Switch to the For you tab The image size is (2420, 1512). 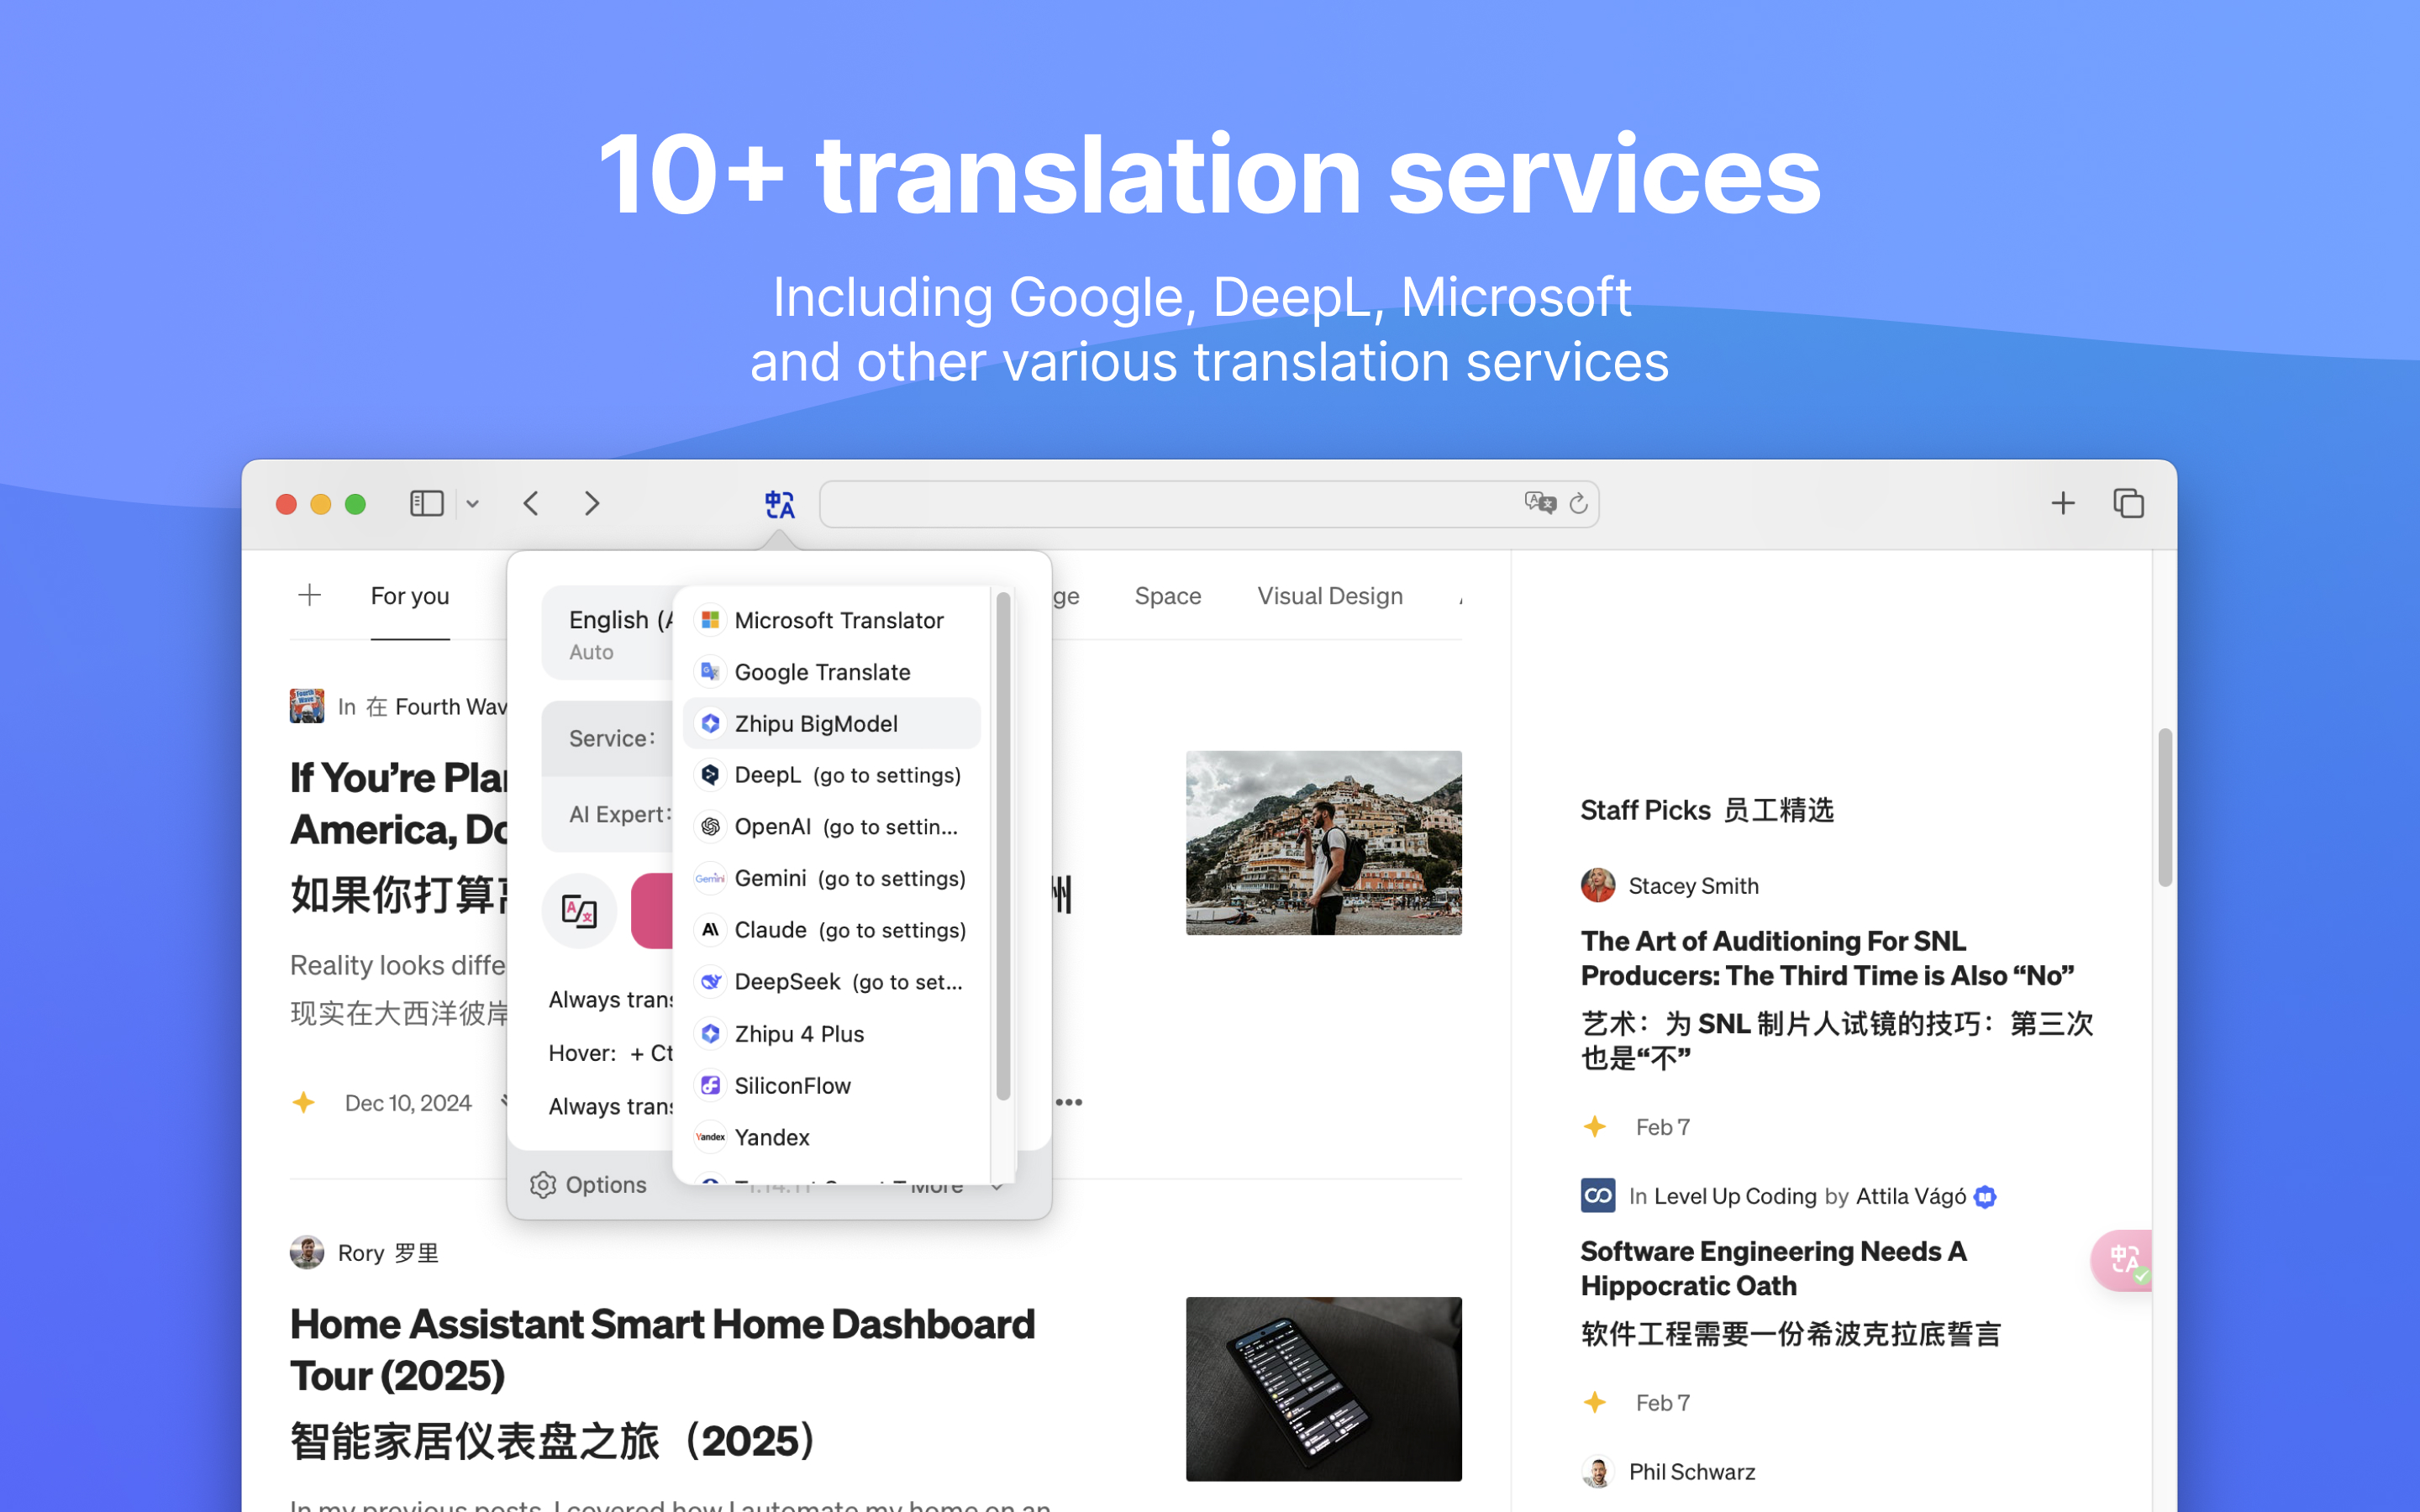pos(410,596)
